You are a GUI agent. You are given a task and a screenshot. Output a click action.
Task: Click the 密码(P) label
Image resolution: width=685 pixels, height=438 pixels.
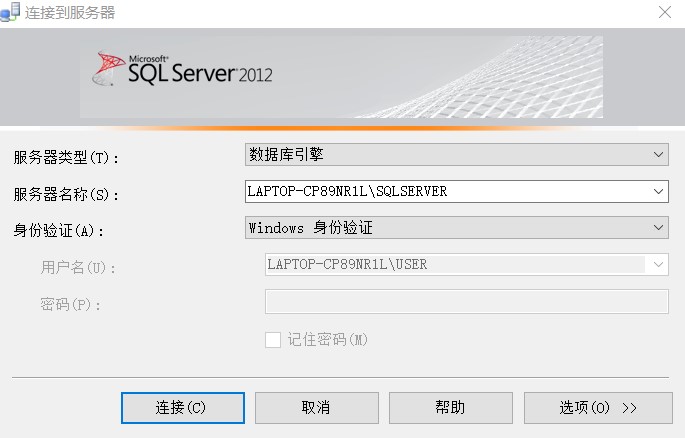[70, 304]
